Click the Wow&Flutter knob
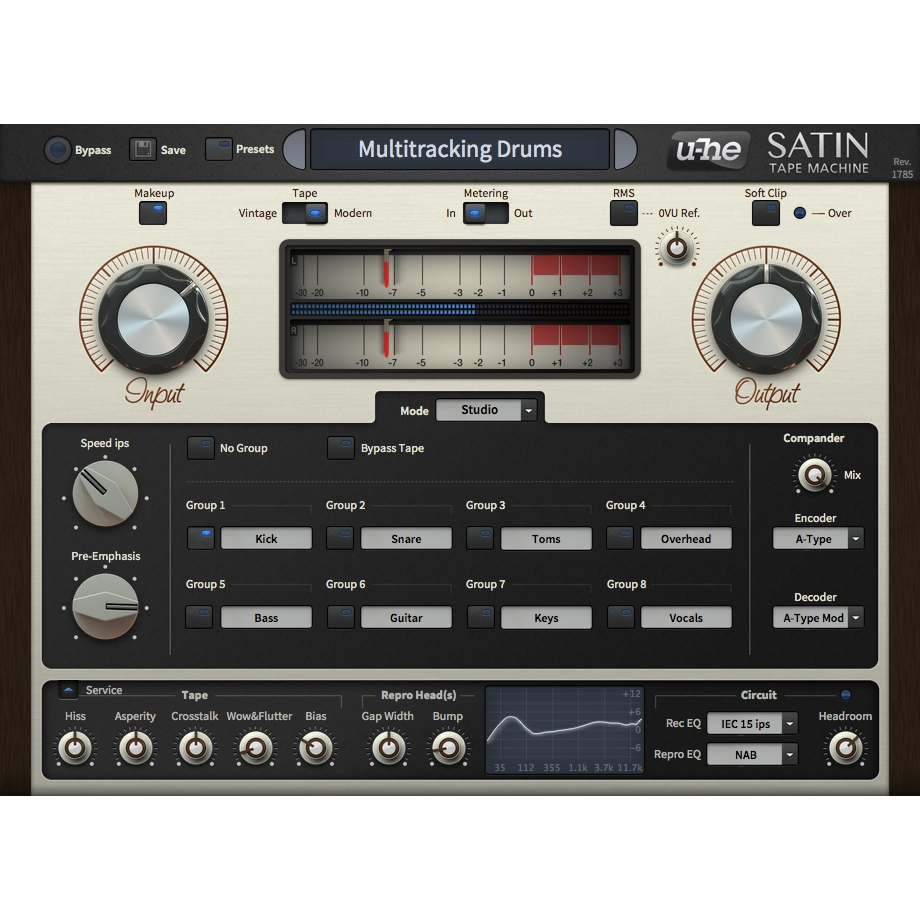The image size is (920, 920). click(256, 748)
